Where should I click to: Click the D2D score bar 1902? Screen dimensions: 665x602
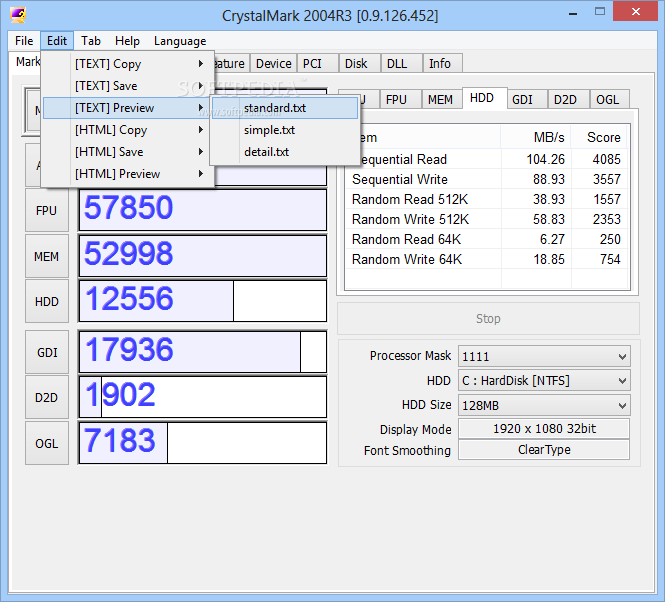[203, 397]
